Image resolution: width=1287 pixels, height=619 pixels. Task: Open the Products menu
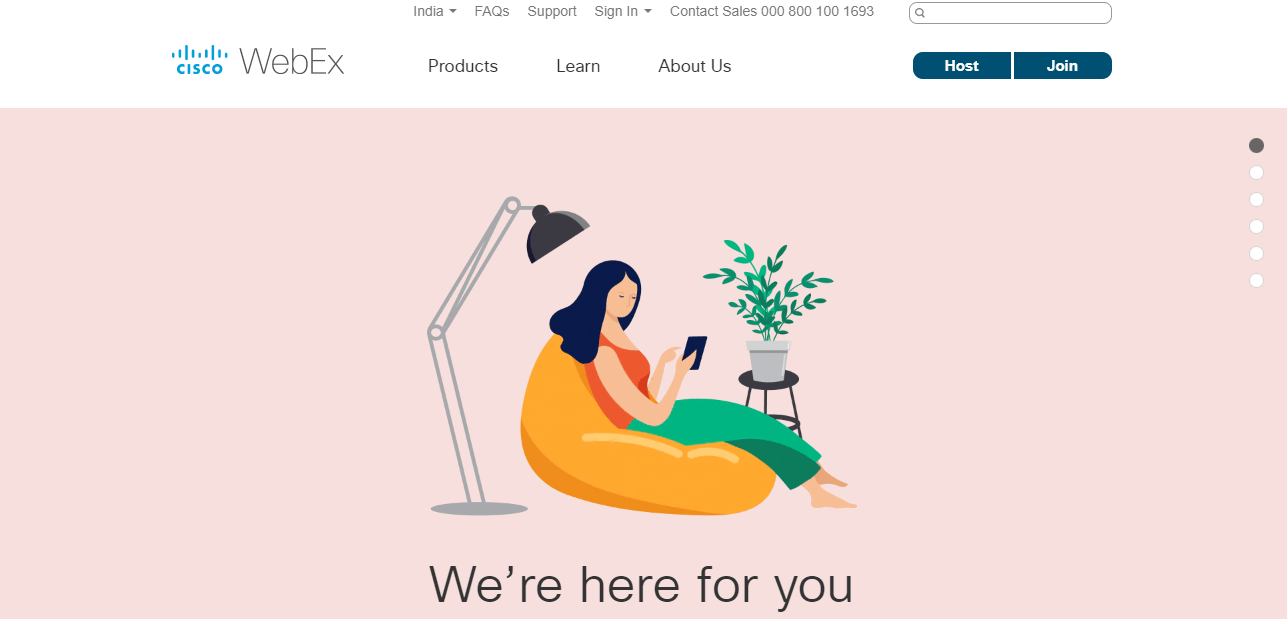(463, 66)
